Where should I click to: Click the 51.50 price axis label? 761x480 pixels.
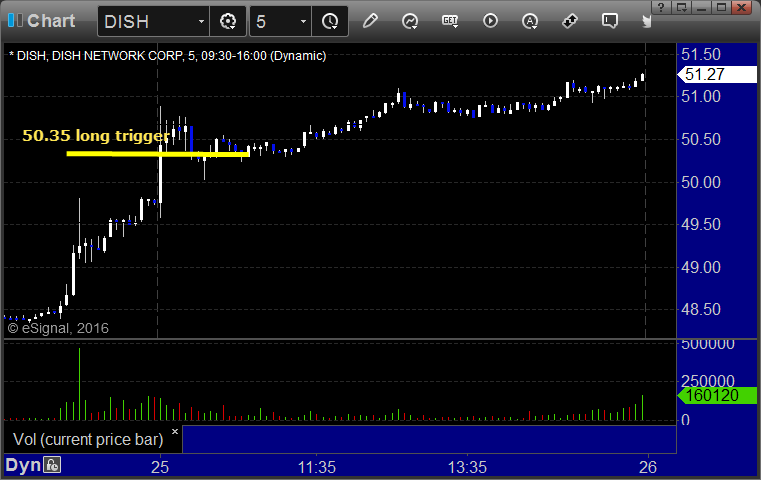point(701,54)
